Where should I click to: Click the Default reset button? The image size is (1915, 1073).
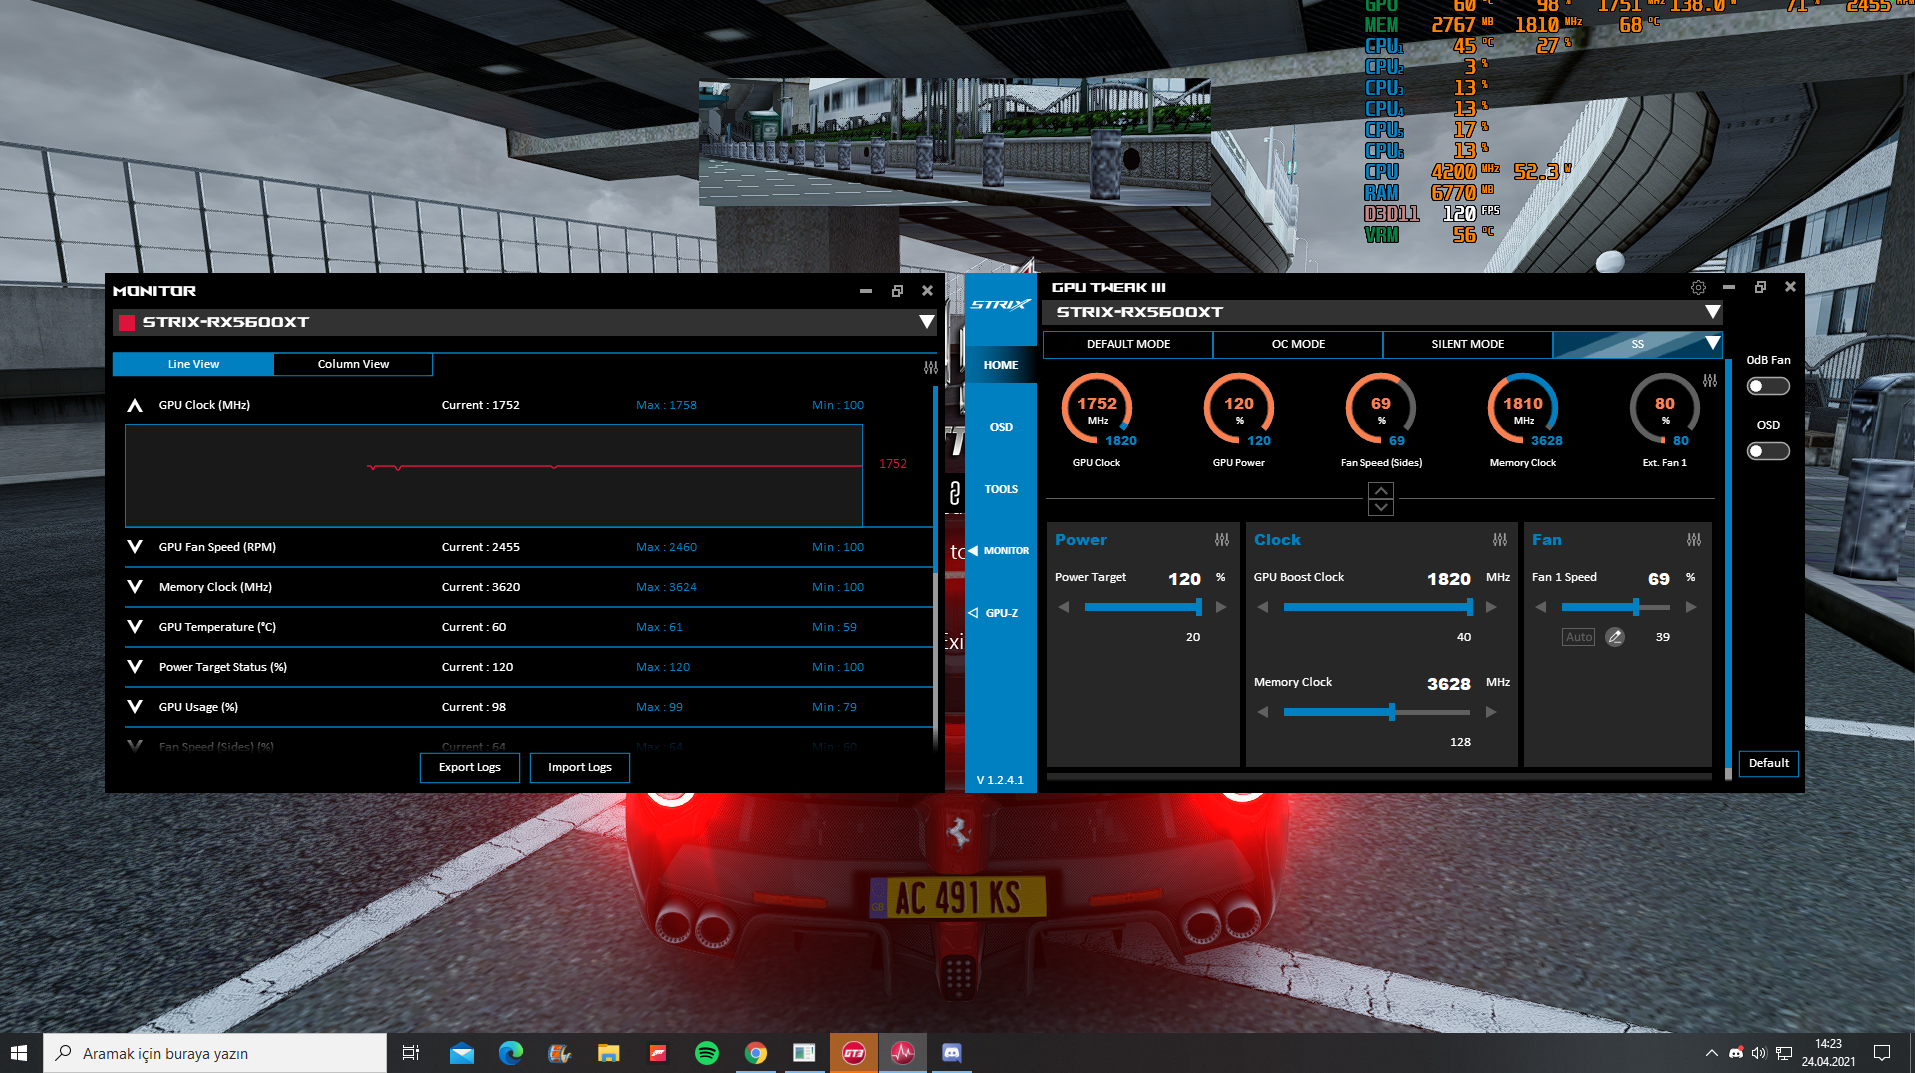click(1769, 763)
